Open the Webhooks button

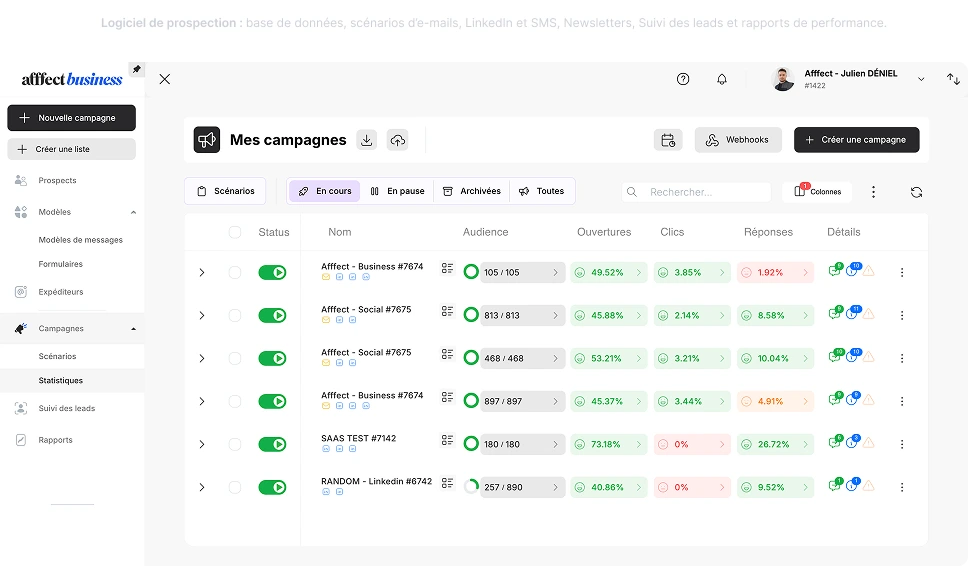pos(738,140)
